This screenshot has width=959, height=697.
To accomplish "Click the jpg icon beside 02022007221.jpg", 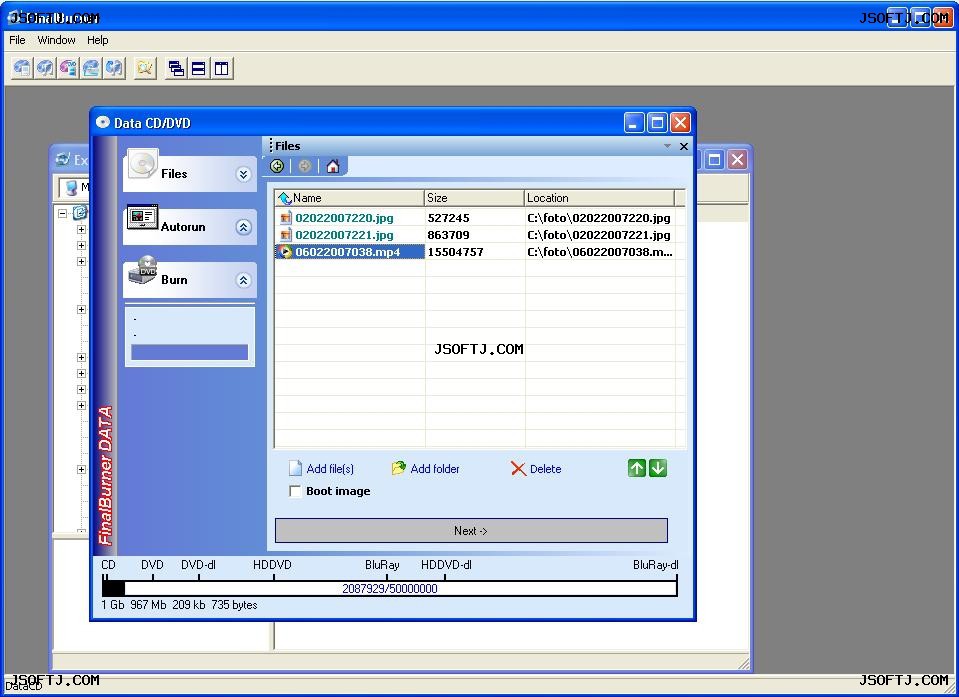I will 285,235.
